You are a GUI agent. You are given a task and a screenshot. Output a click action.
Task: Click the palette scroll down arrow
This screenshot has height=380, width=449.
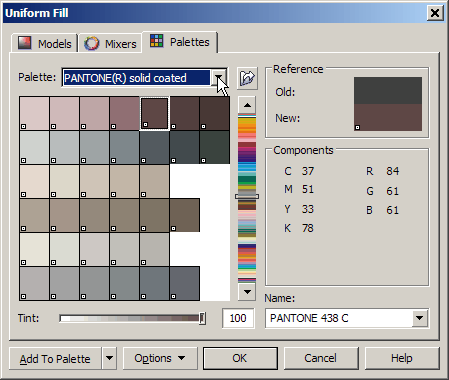coord(247,292)
